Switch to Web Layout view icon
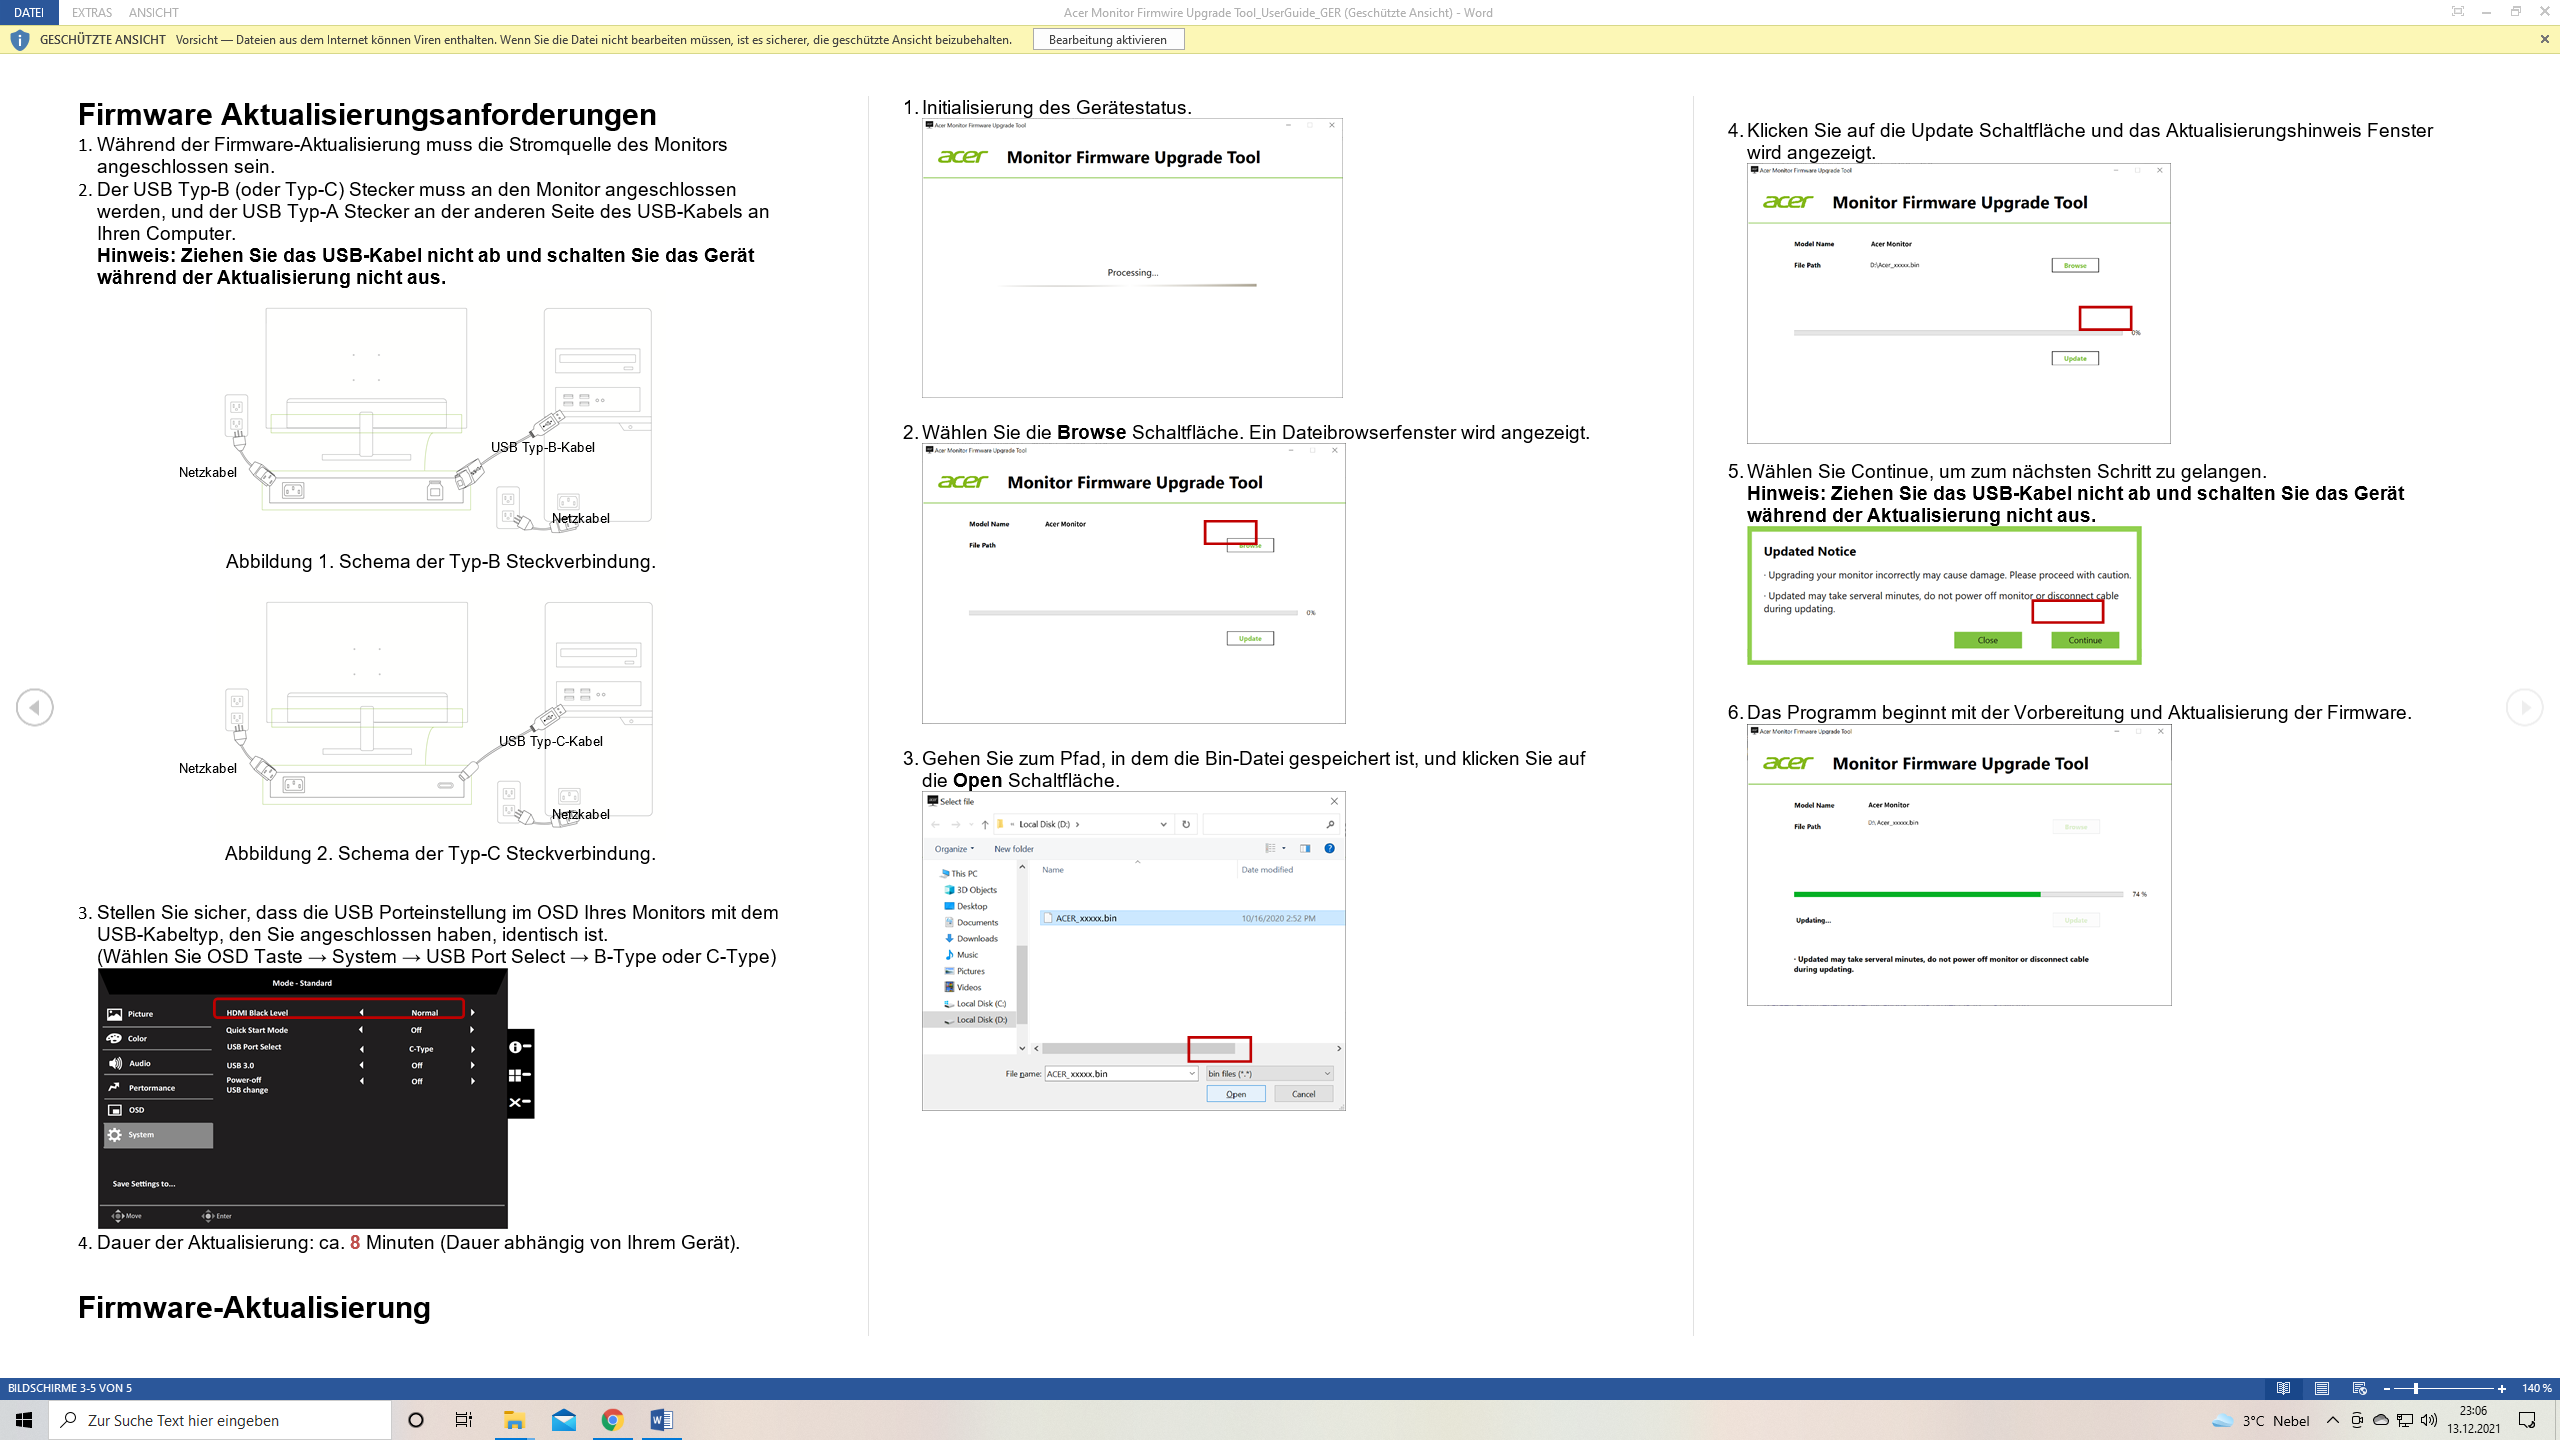Screen dimensions: 2560x1440 (x=2359, y=1388)
